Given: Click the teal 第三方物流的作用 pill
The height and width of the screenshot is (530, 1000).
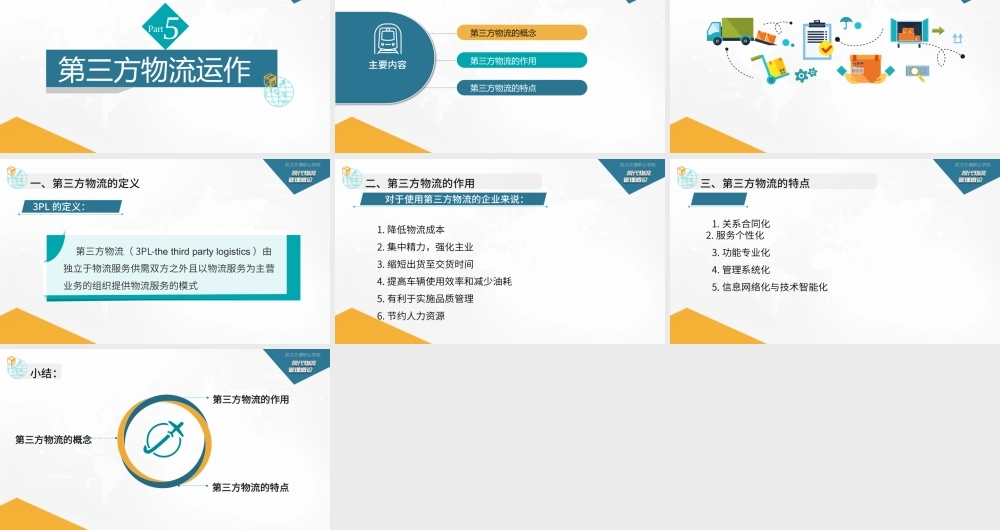Looking at the screenshot, I should click(522, 61).
